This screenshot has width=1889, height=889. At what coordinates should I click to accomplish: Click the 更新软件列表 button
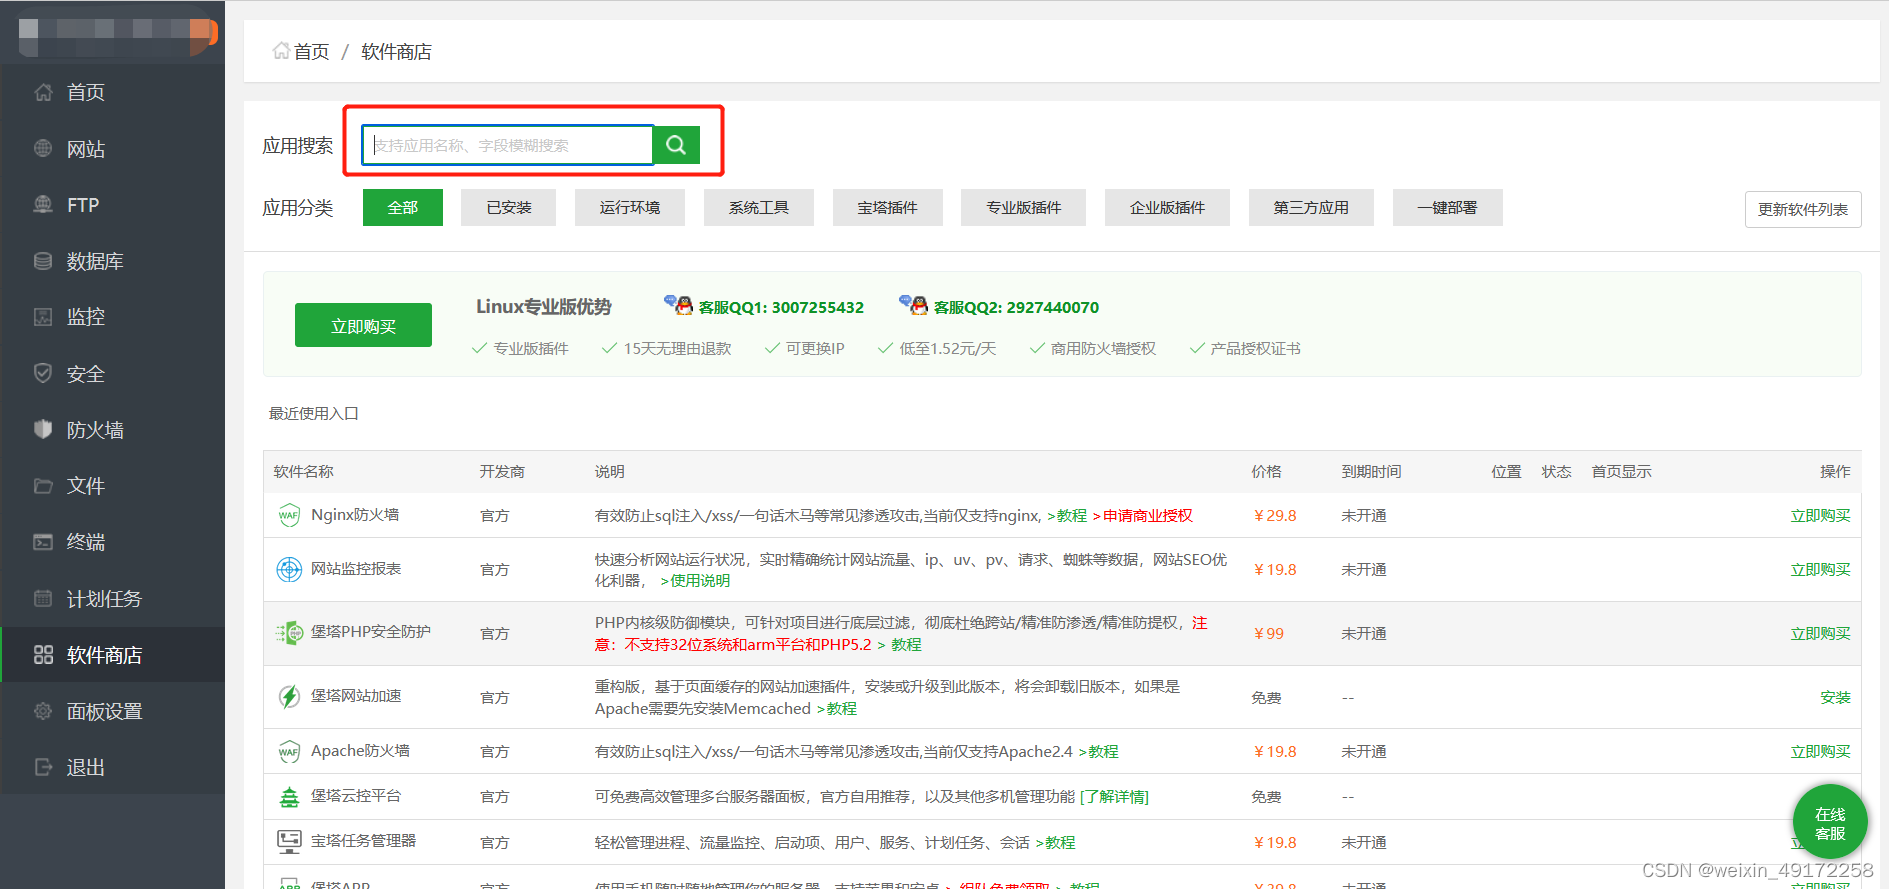point(1803,210)
